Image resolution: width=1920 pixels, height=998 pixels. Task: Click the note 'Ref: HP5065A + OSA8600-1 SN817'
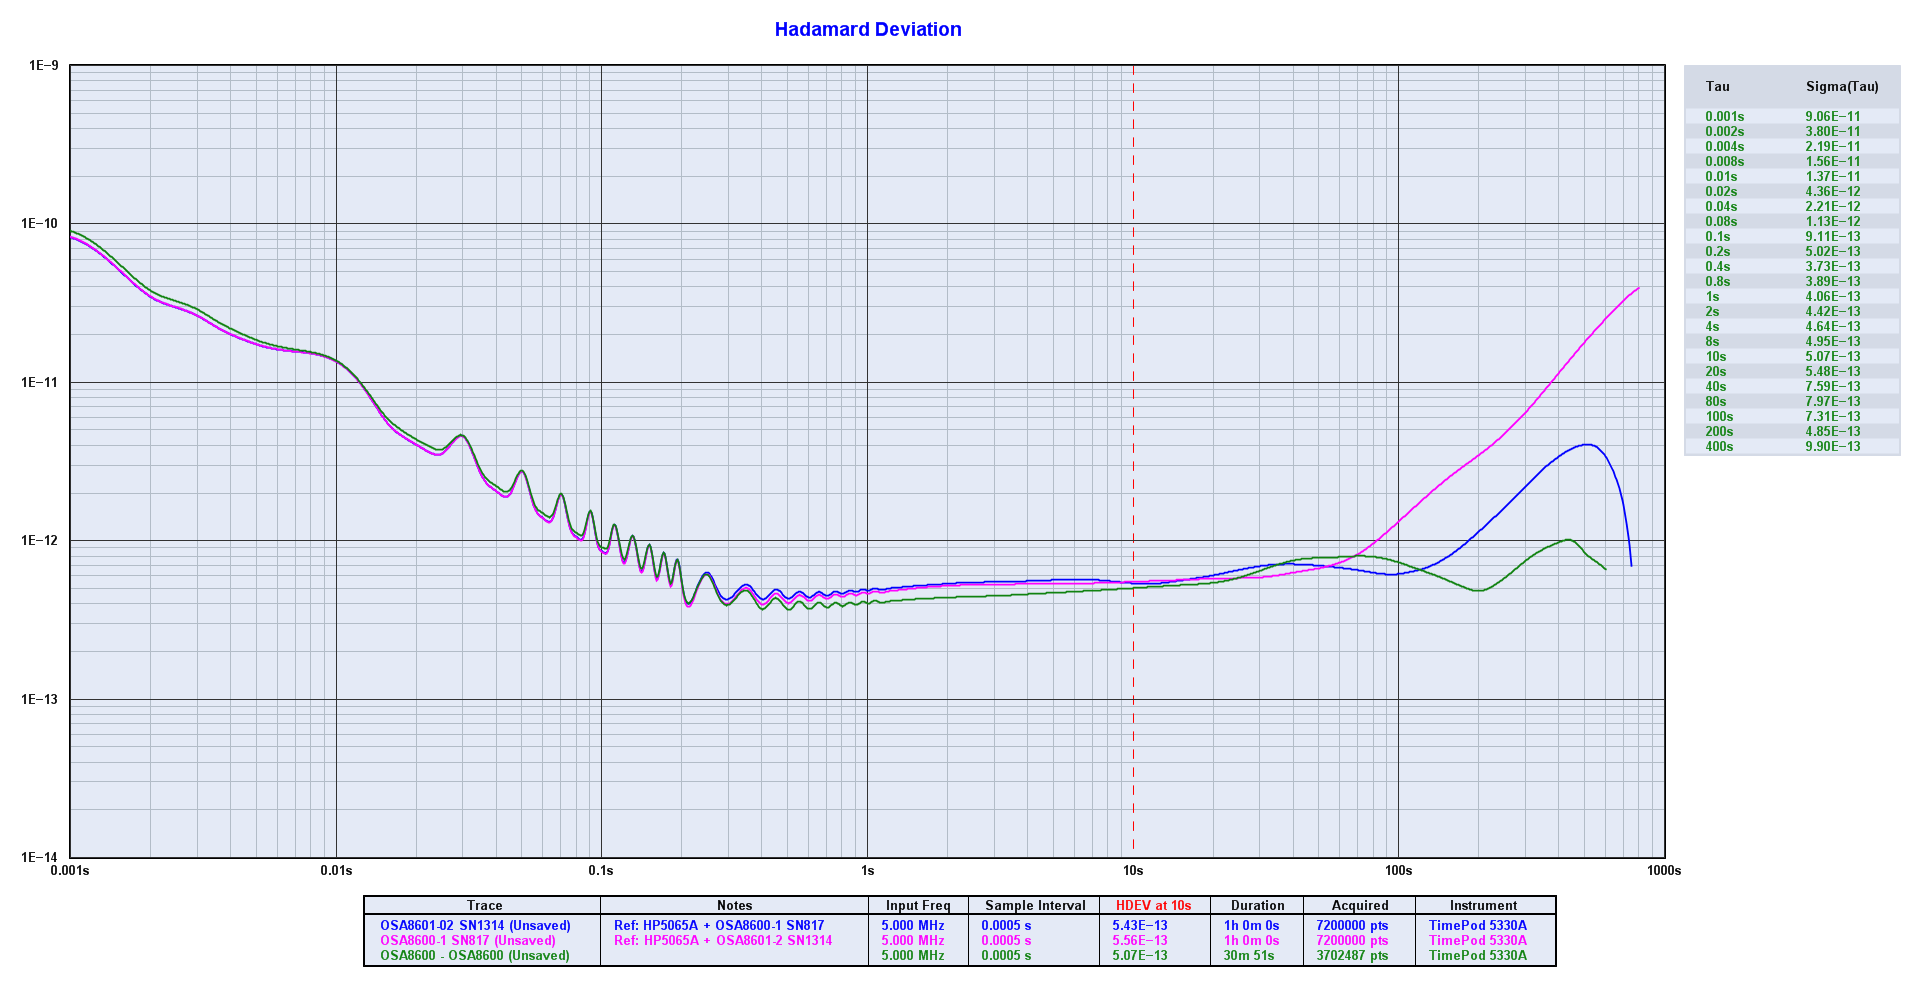click(719, 925)
